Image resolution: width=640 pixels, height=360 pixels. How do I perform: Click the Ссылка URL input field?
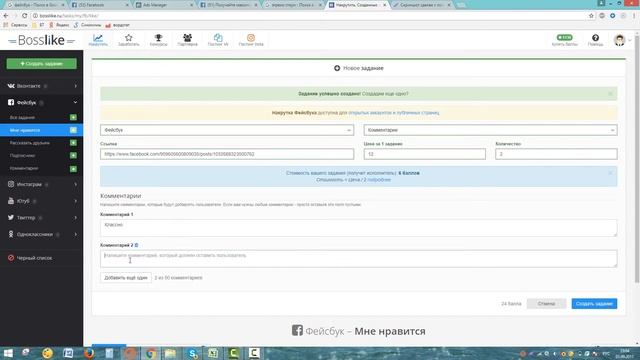227,154
